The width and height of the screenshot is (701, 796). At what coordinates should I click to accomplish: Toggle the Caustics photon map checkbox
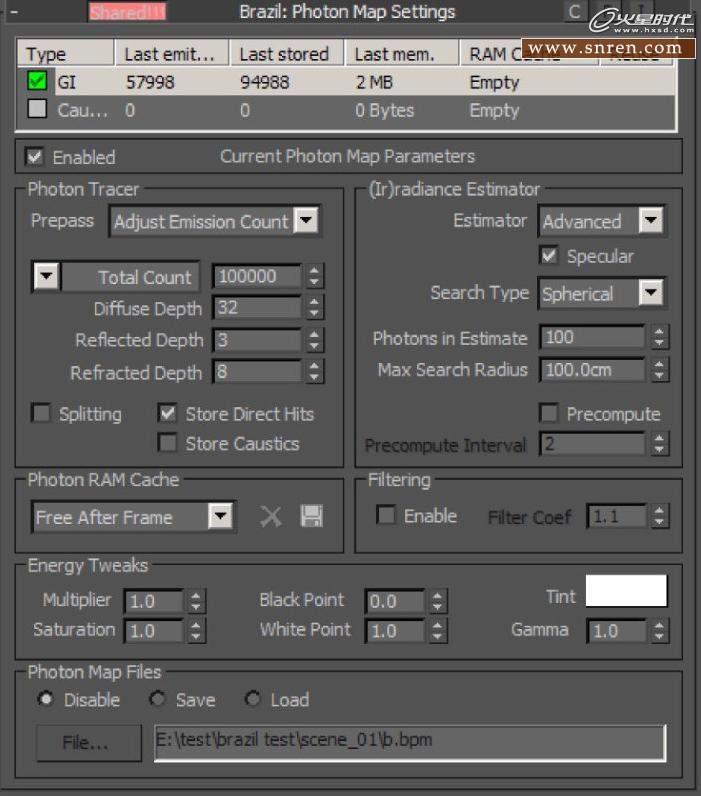pos(37,109)
